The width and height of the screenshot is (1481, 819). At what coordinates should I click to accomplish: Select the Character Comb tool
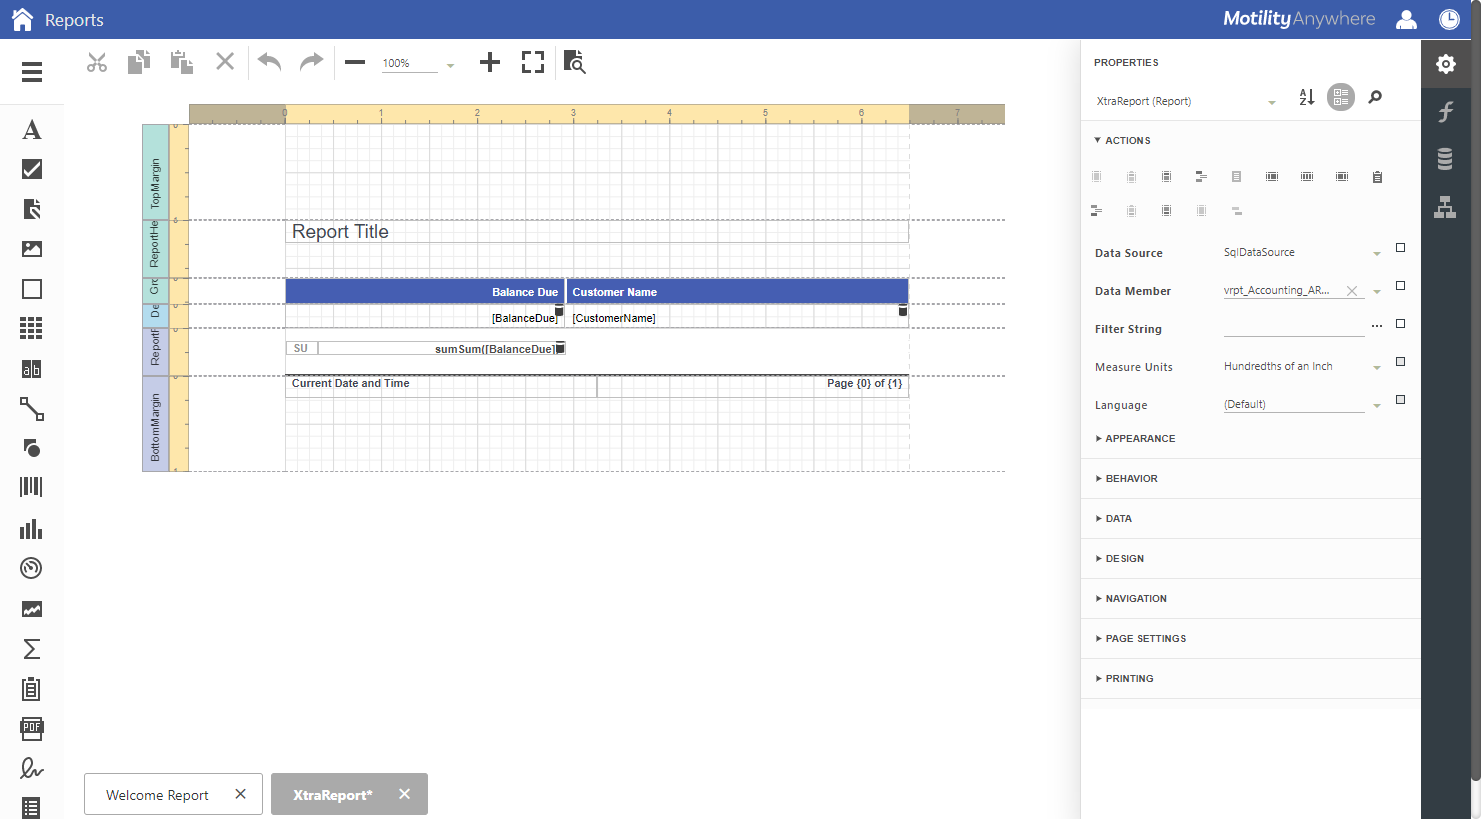pos(32,369)
